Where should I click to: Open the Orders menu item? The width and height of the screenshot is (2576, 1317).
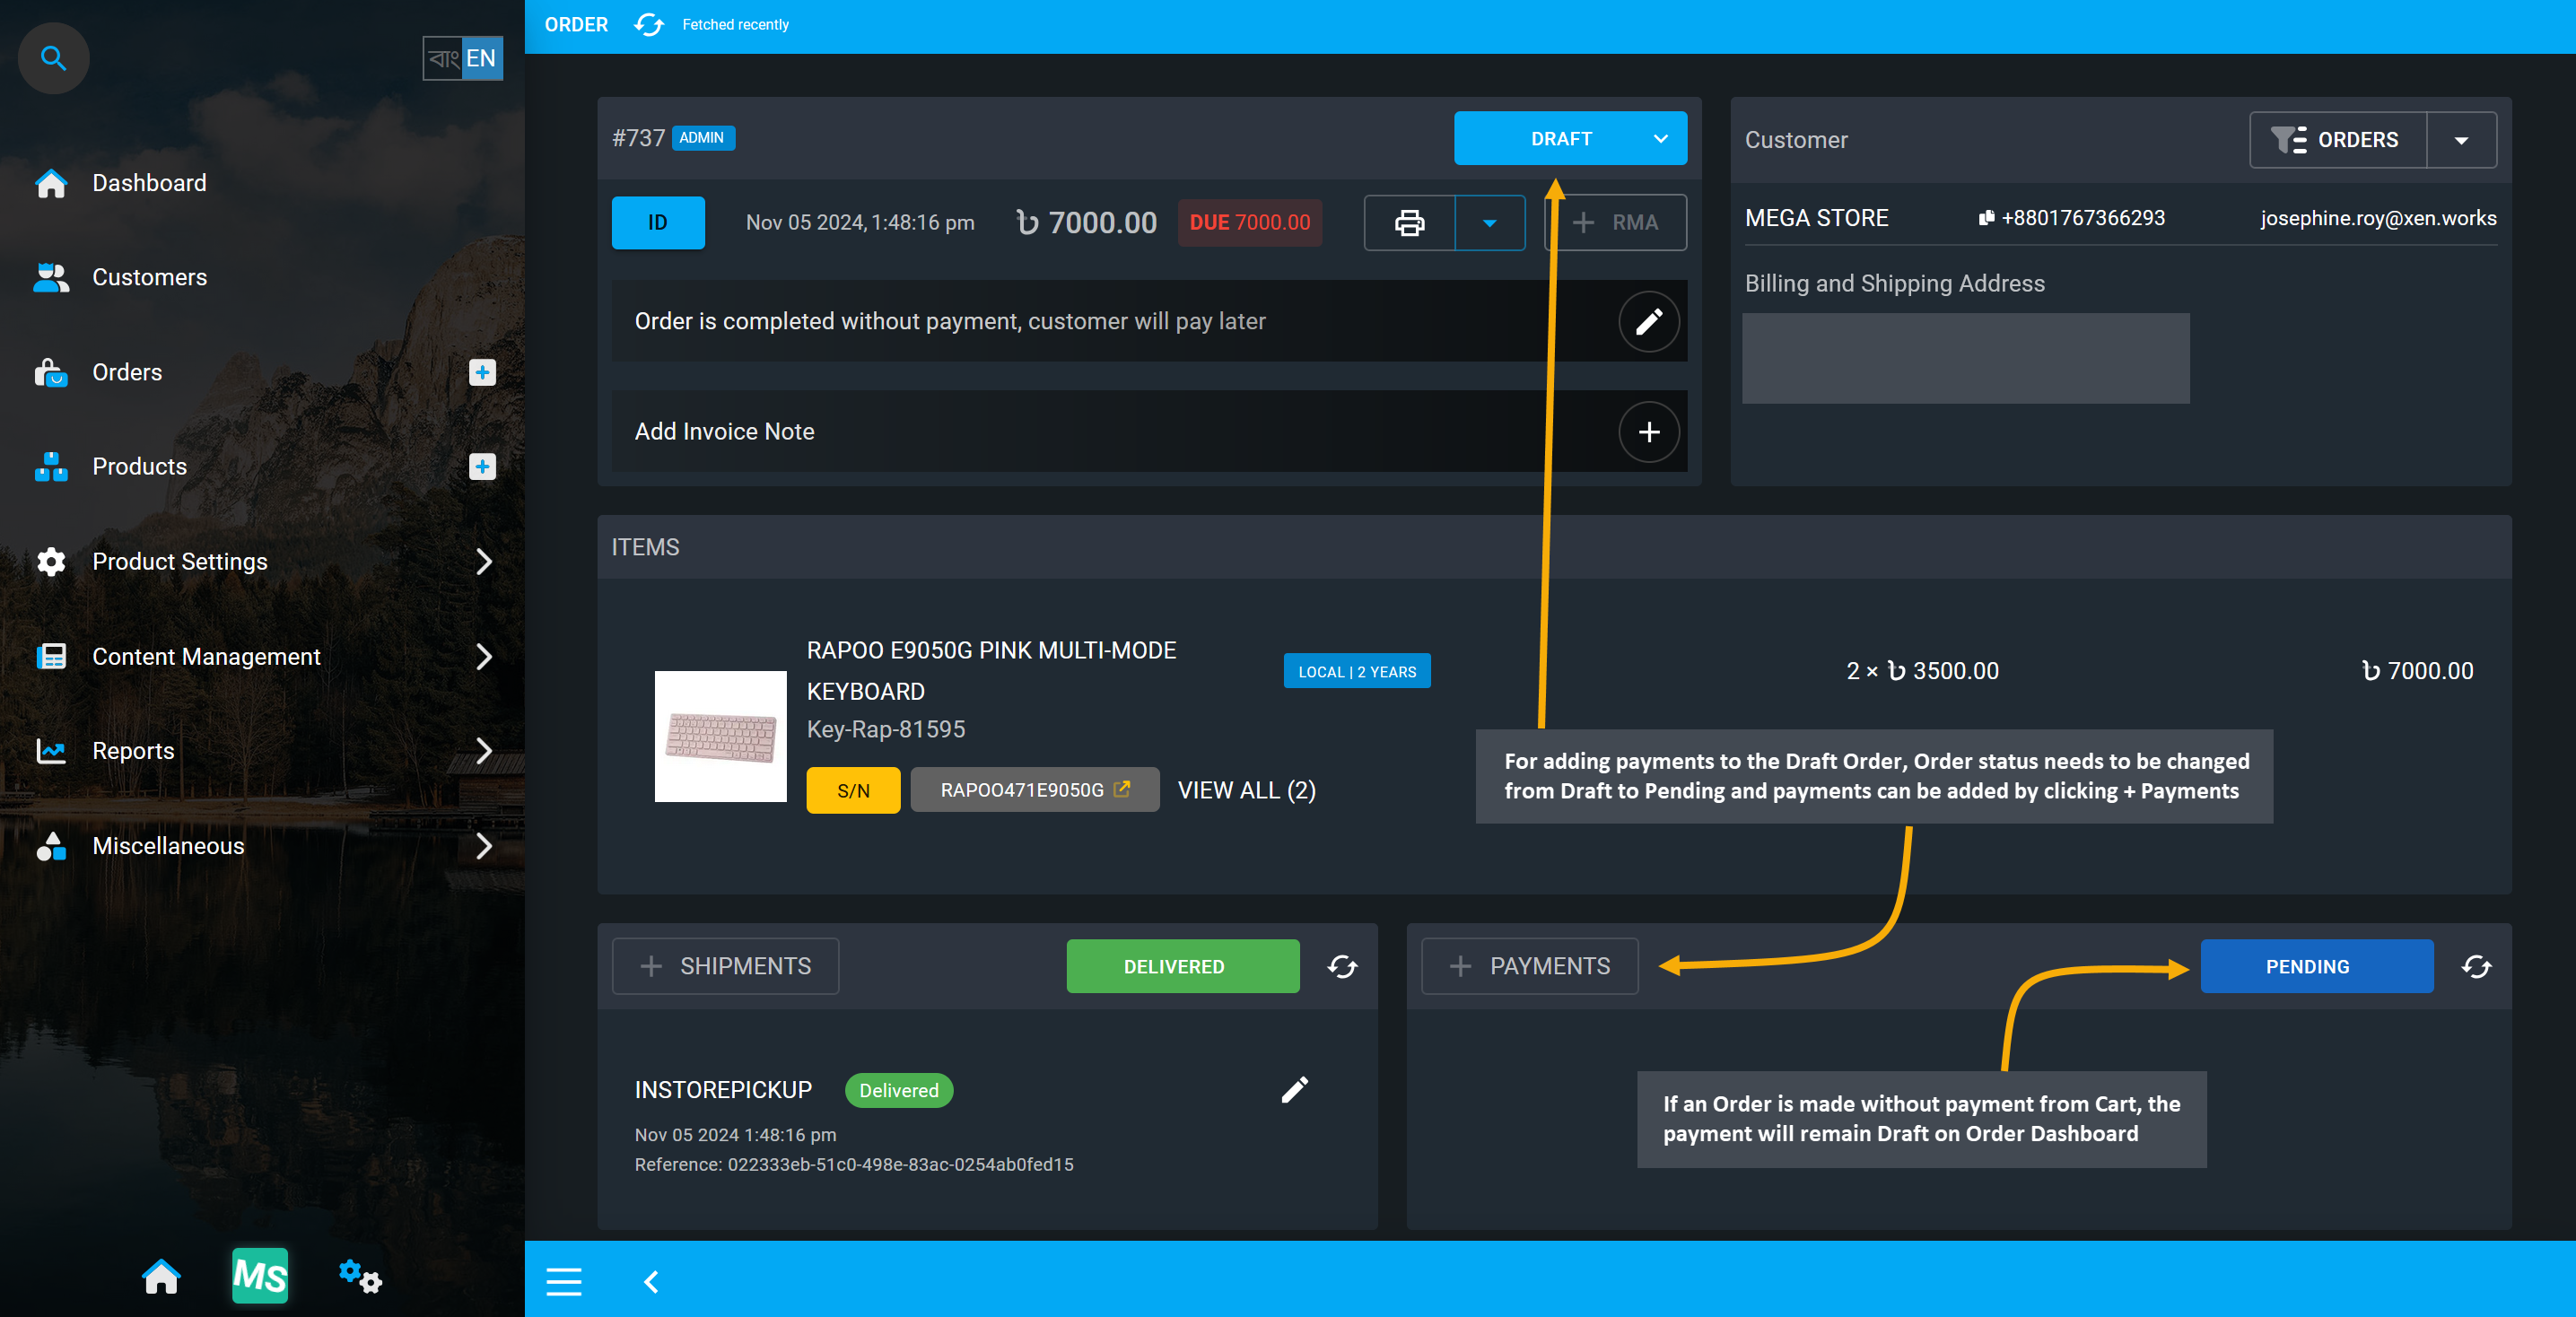coord(126,370)
